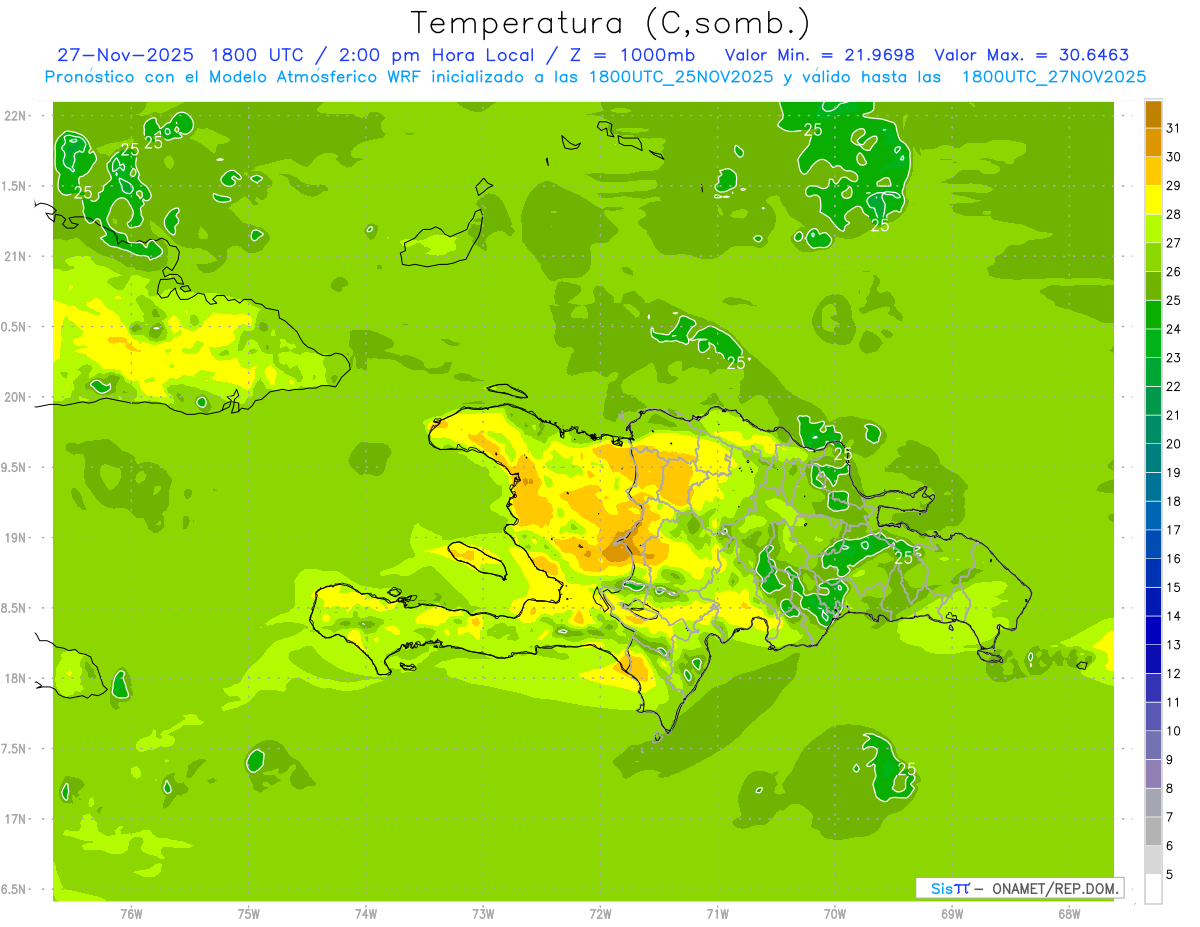Click the color scale label "5"
Image resolution: width=1200 pixels, height=927 pixels.
point(1169,875)
